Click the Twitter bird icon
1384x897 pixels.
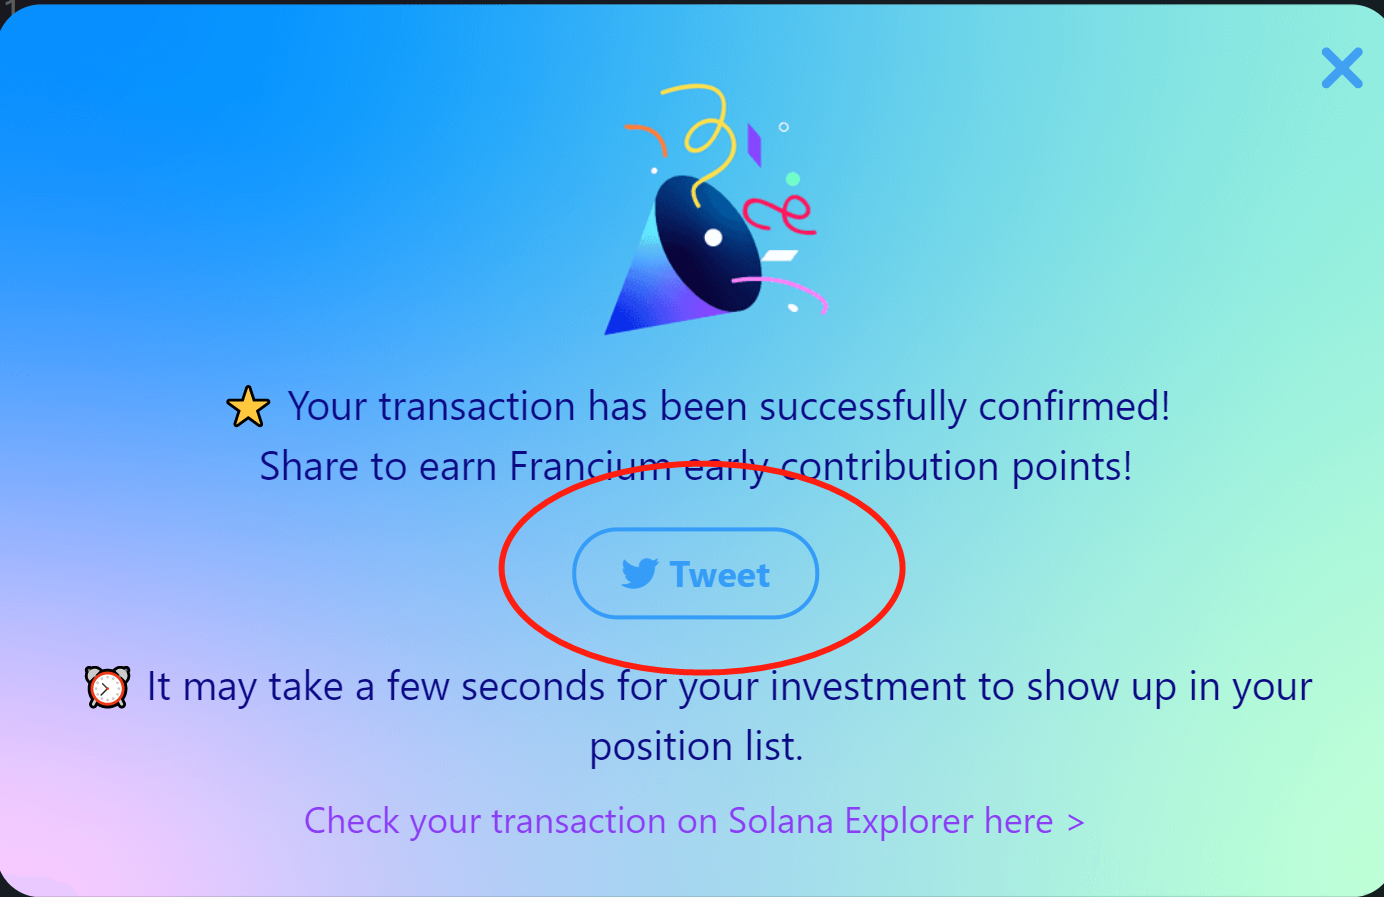point(640,573)
